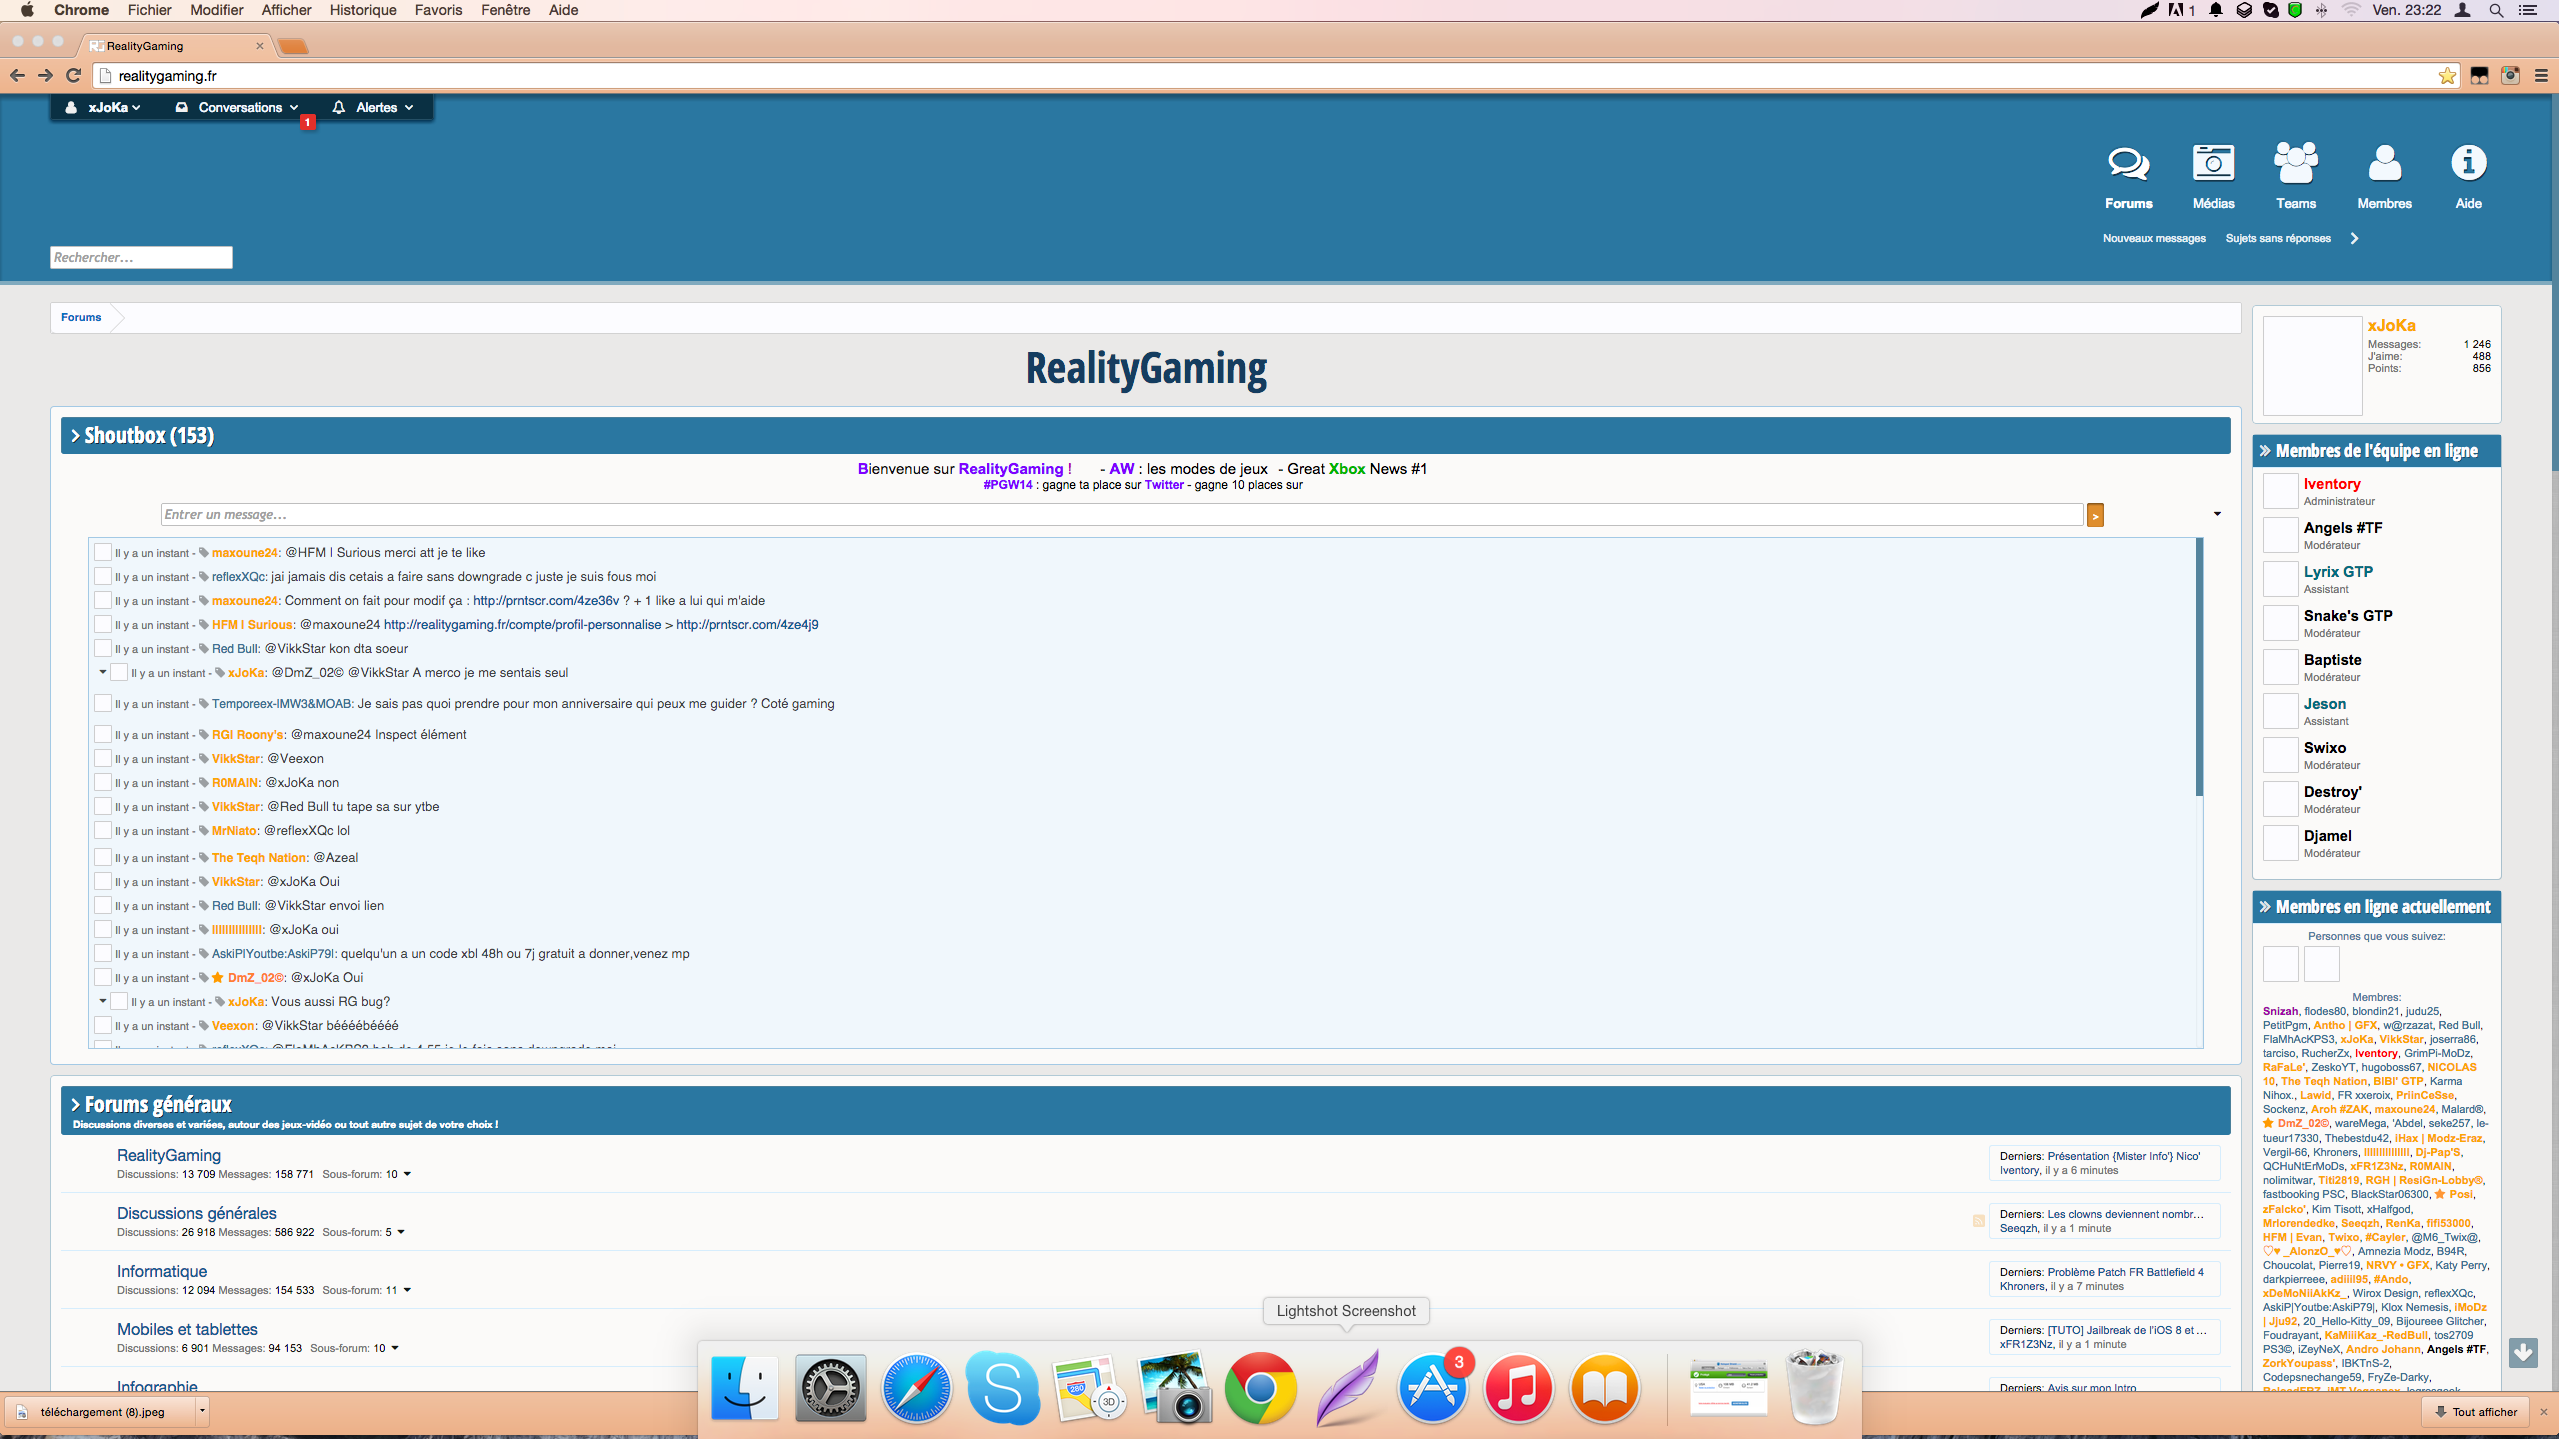Click the Tout afficher downloads button
Screen dimensions: 2559x1439
pyautogui.click(x=2475, y=1412)
